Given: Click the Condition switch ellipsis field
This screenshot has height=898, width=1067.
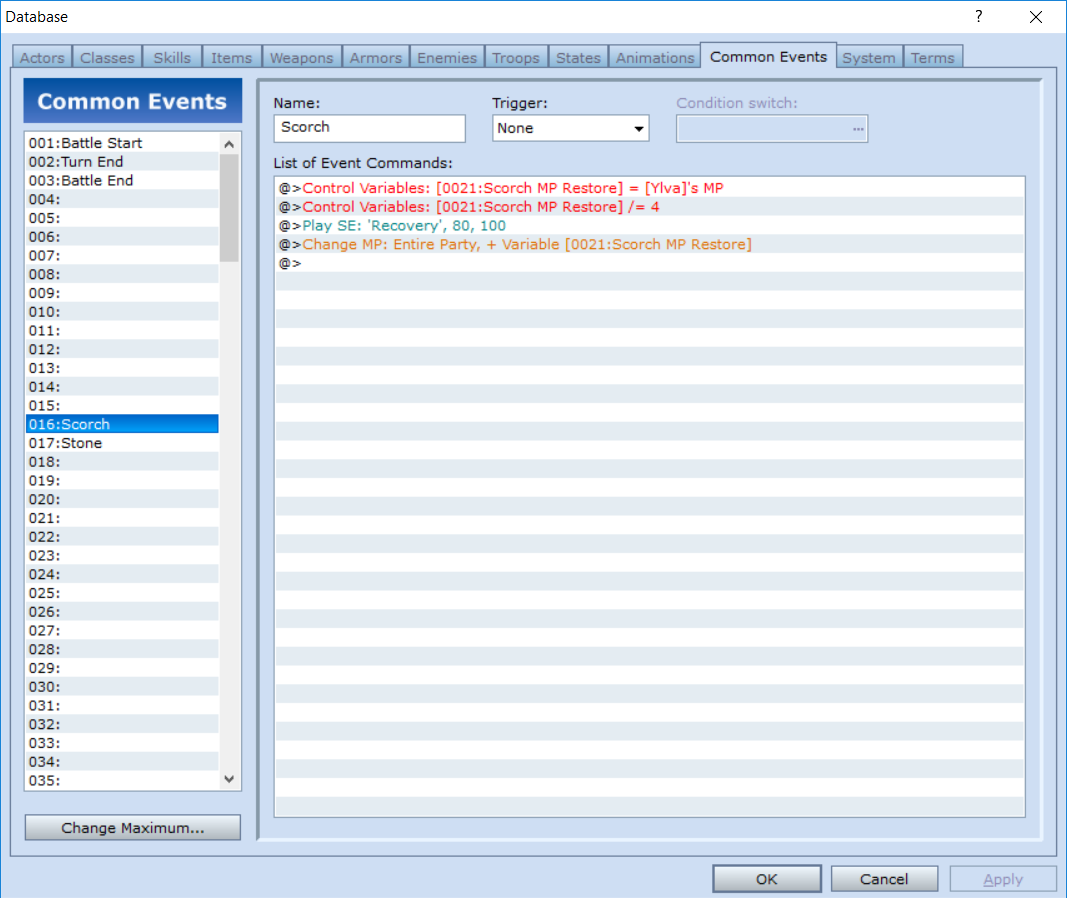Looking at the screenshot, I should tap(772, 129).
